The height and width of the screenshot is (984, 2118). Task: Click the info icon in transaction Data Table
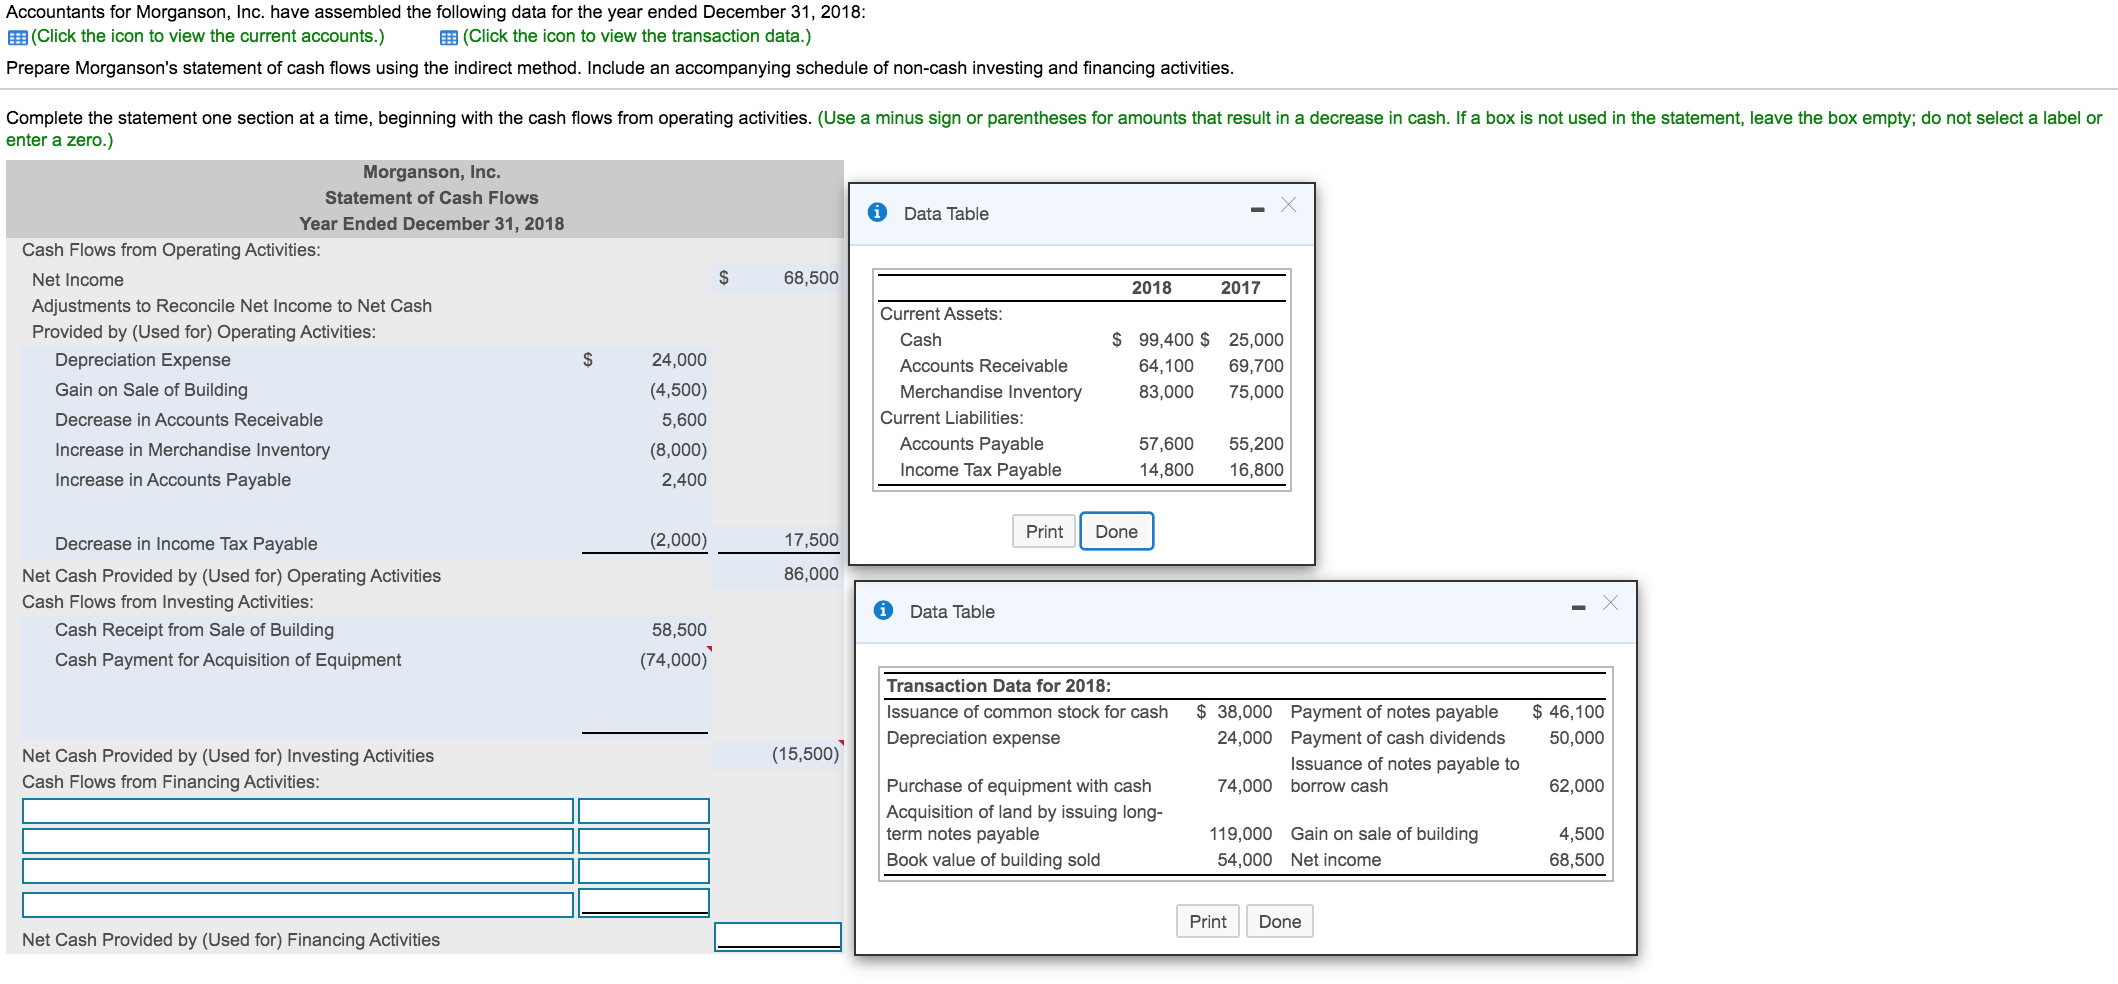pyautogui.click(x=883, y=610)
